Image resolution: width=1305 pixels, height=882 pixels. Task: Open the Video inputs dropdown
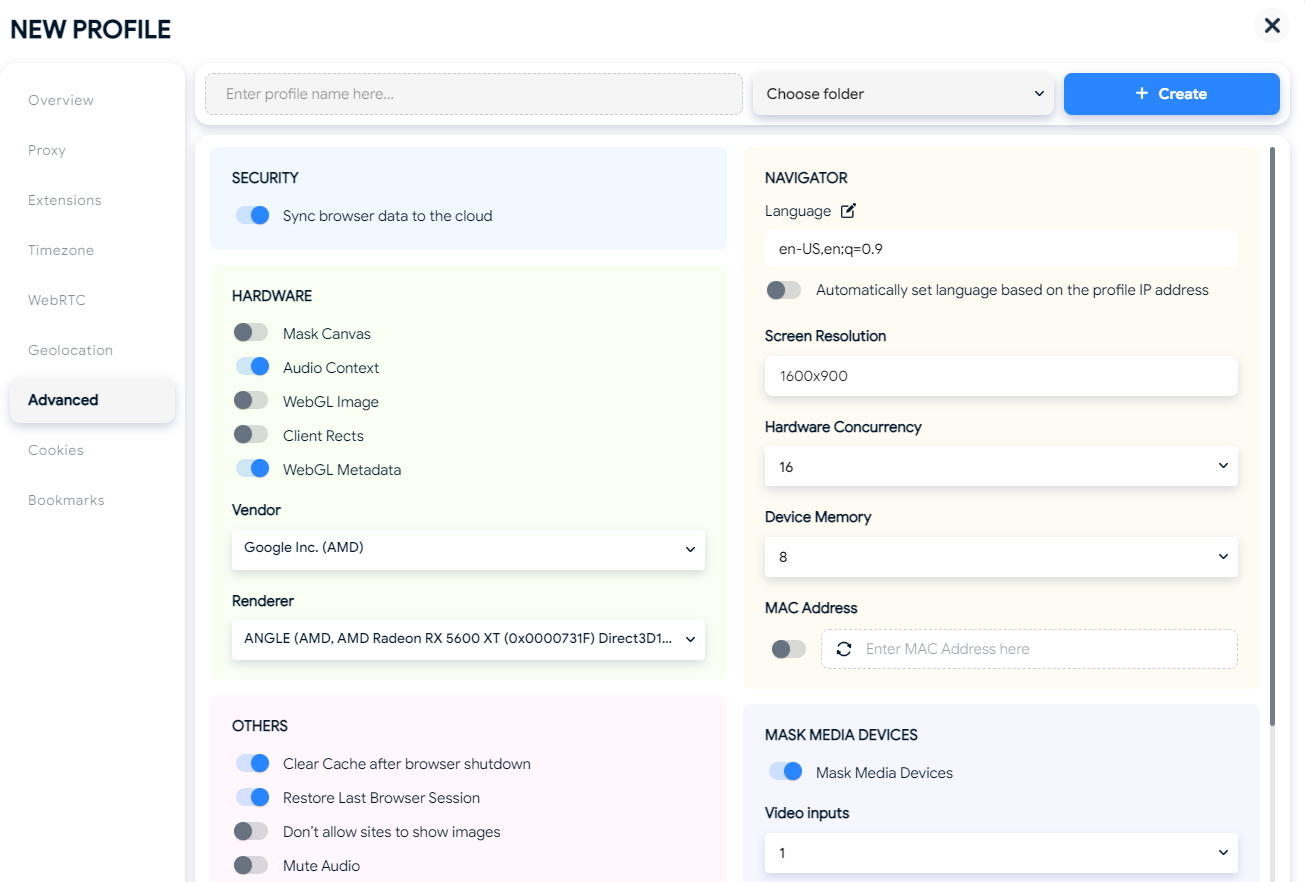click(1001, 853)
